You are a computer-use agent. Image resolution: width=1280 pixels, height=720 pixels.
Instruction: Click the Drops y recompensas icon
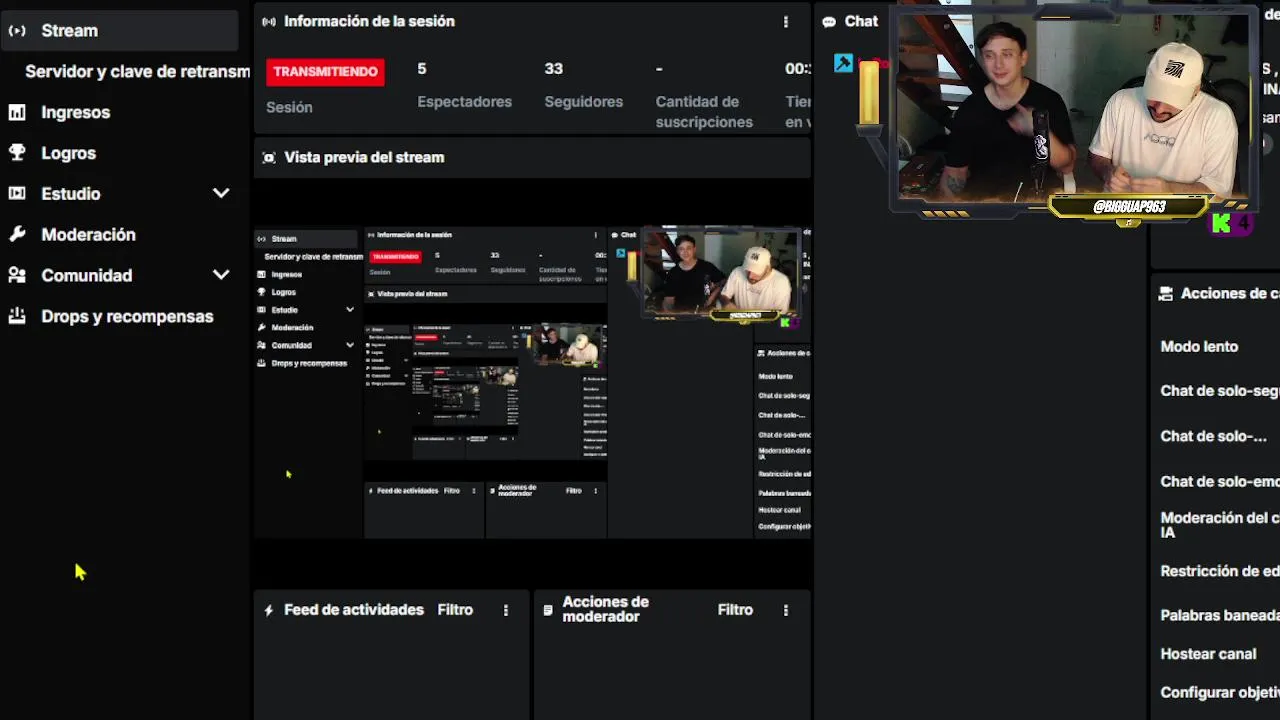pos(17,316)
